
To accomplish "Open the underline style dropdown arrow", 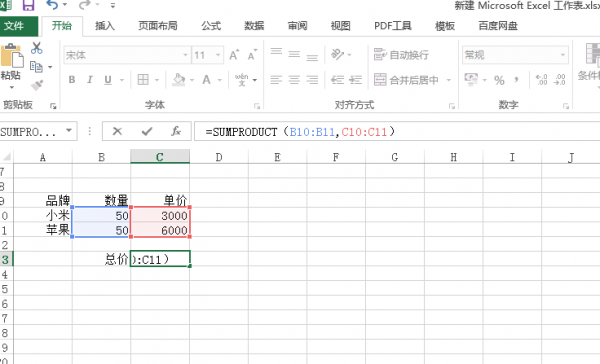I will pyautogui.click(x=122, y=80).
